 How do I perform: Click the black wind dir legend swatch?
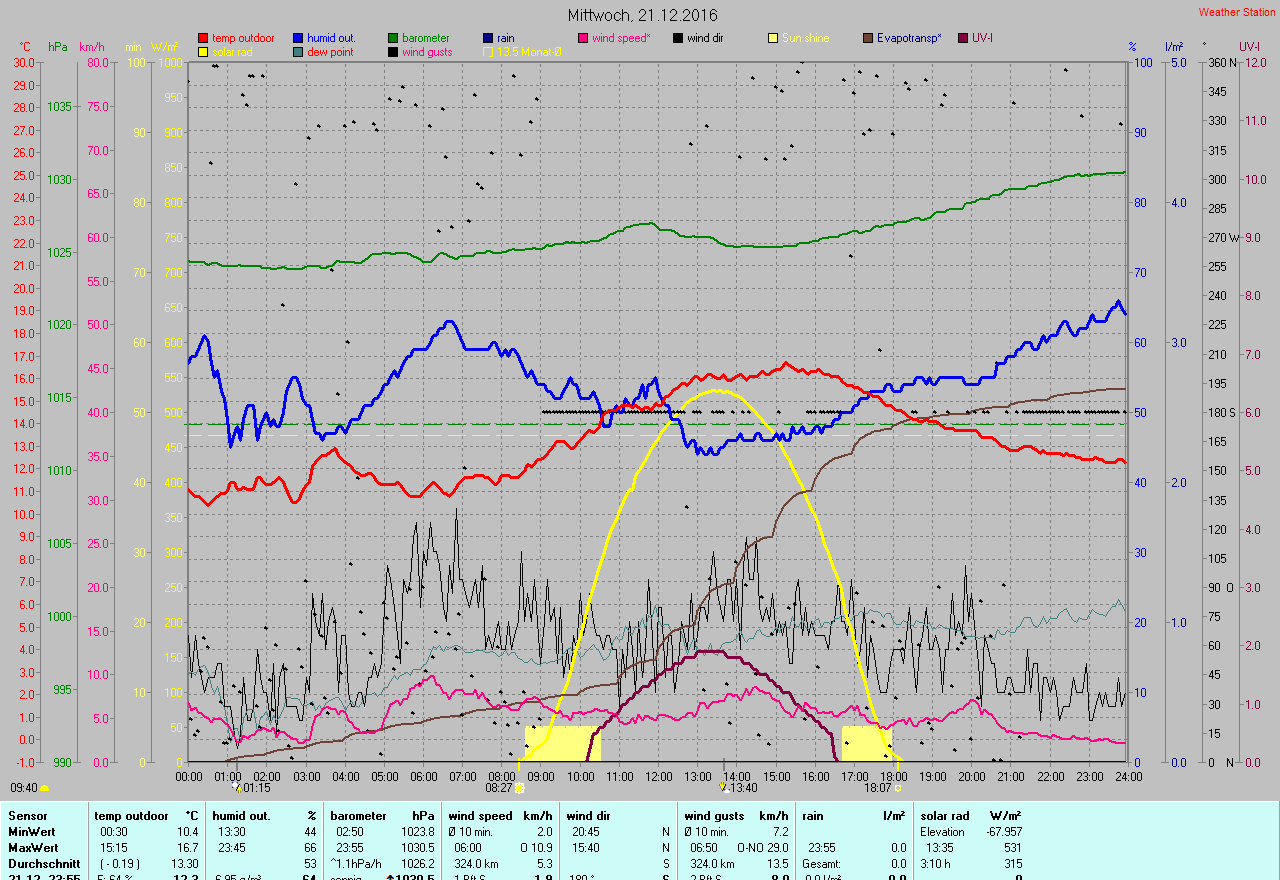678,38
